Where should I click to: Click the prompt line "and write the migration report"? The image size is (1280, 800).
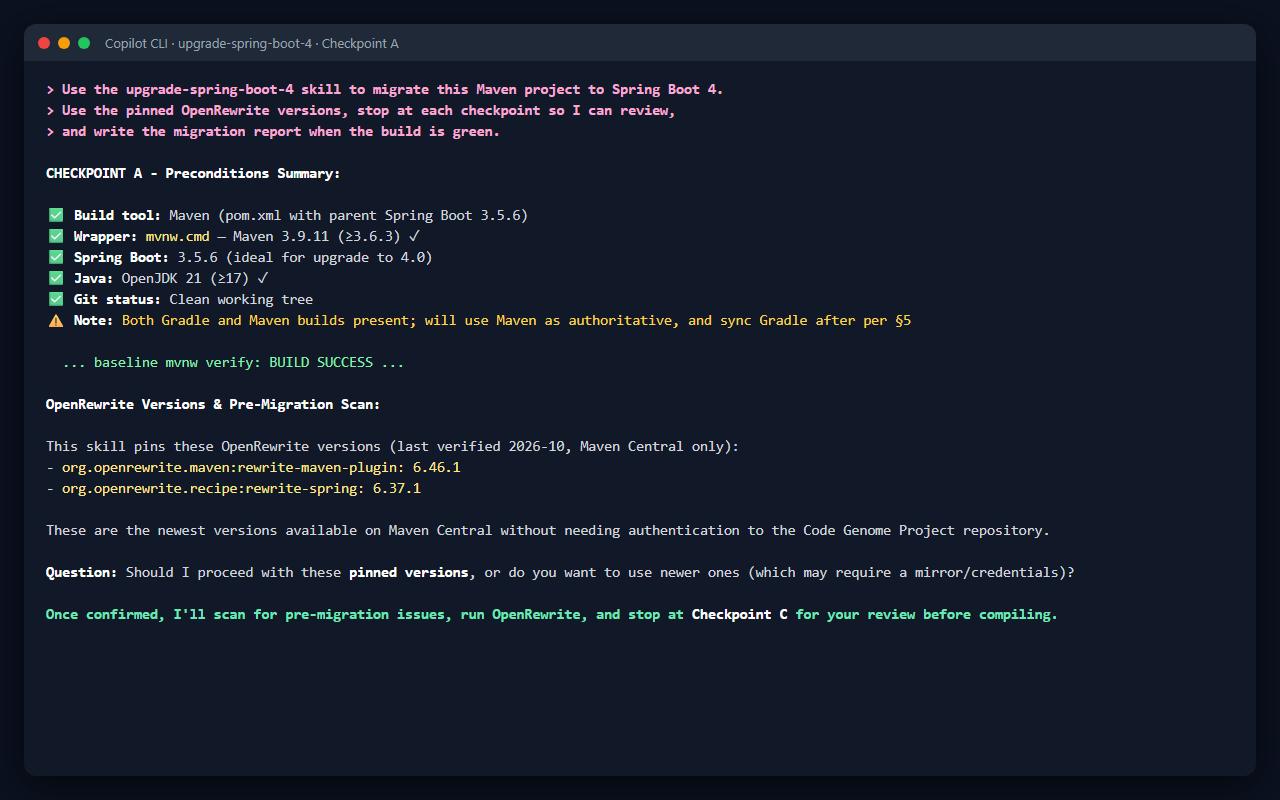pyautogui.click(x=272, y=131)
